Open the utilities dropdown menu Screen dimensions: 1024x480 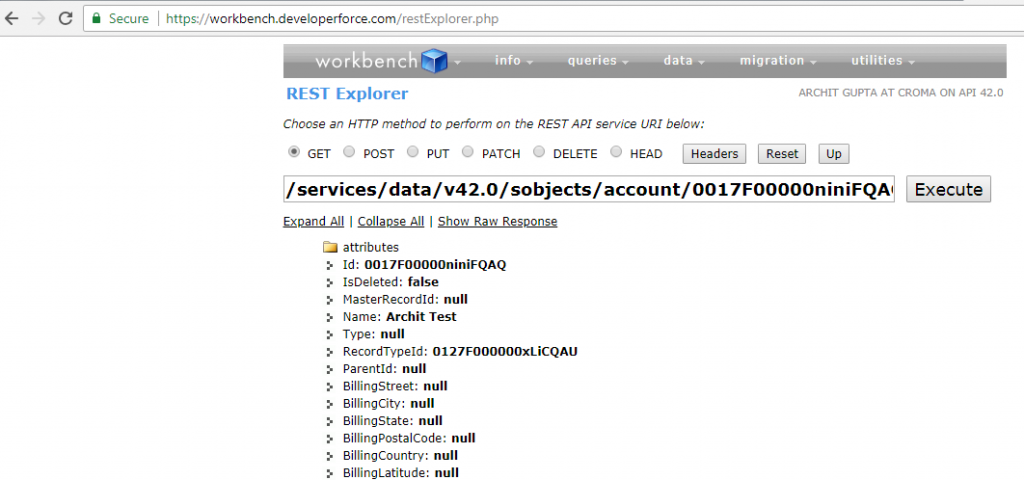click(x=882, y=61)
